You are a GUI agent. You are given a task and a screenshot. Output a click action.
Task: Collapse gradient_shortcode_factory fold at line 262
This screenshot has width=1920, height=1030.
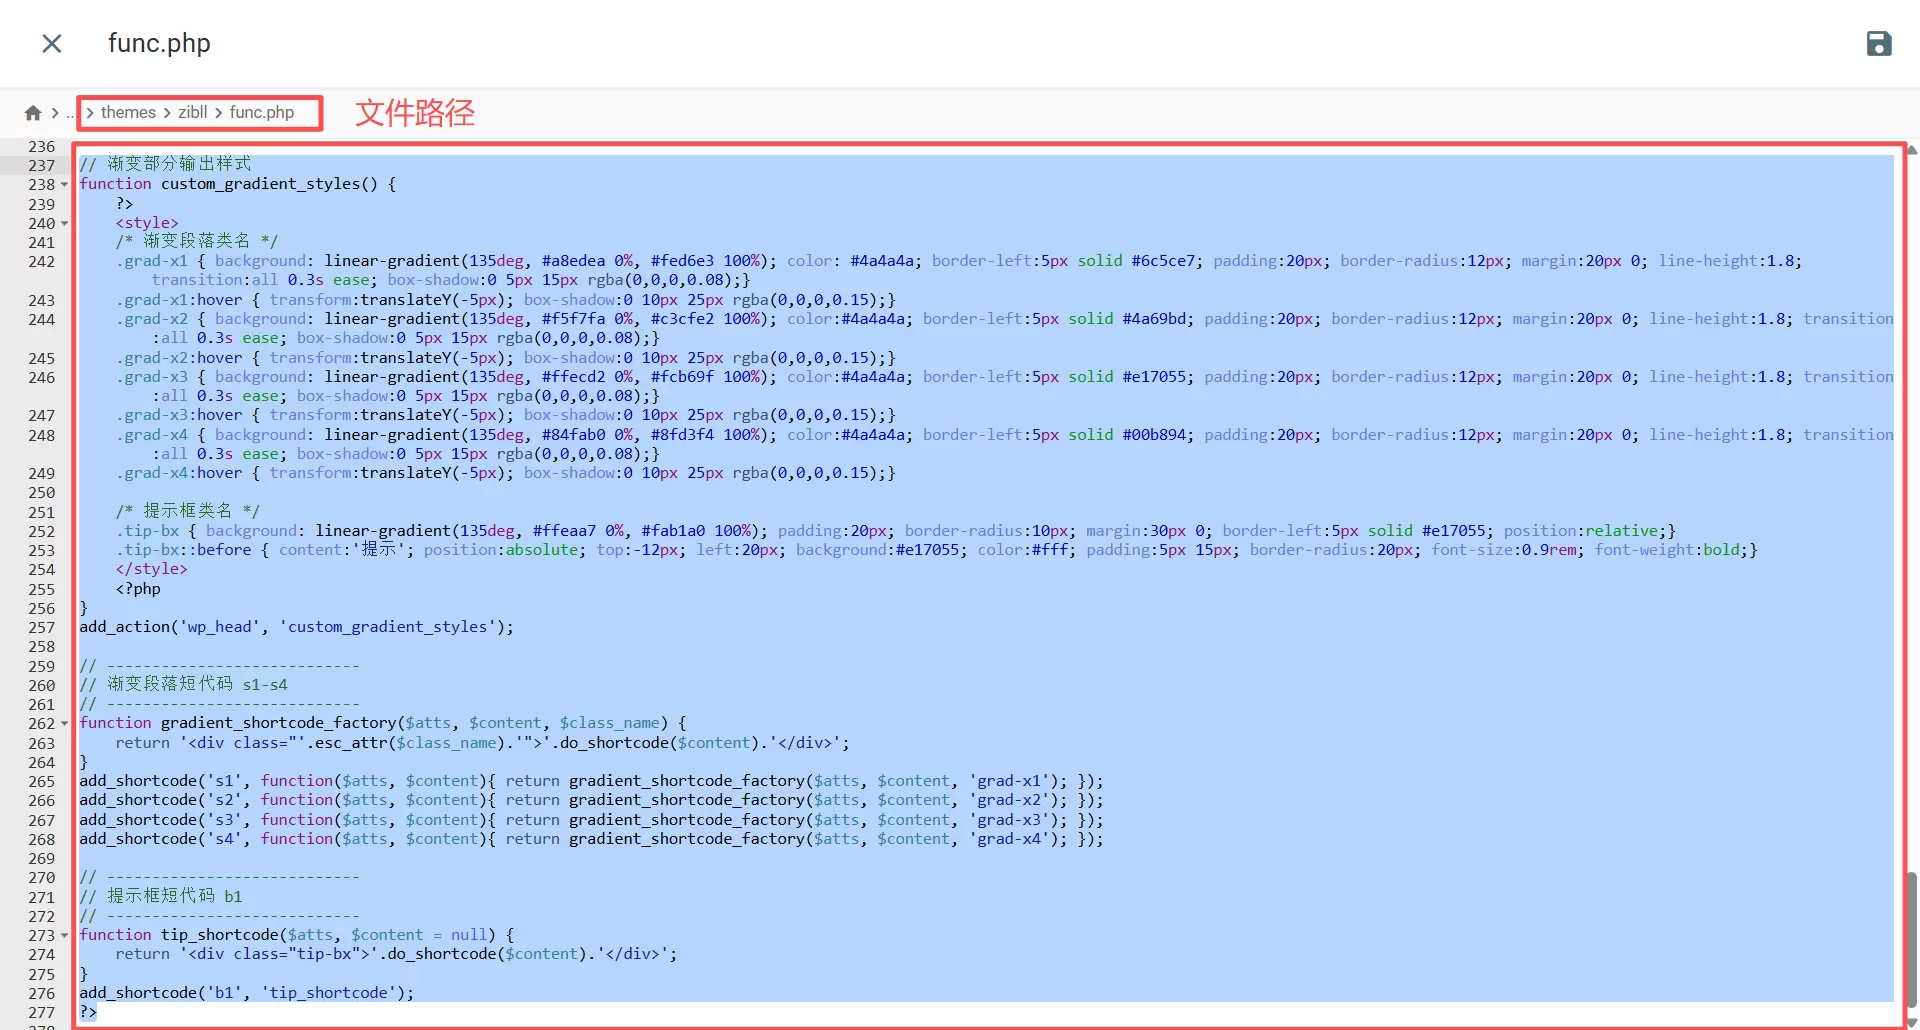(x=65, y=723)
